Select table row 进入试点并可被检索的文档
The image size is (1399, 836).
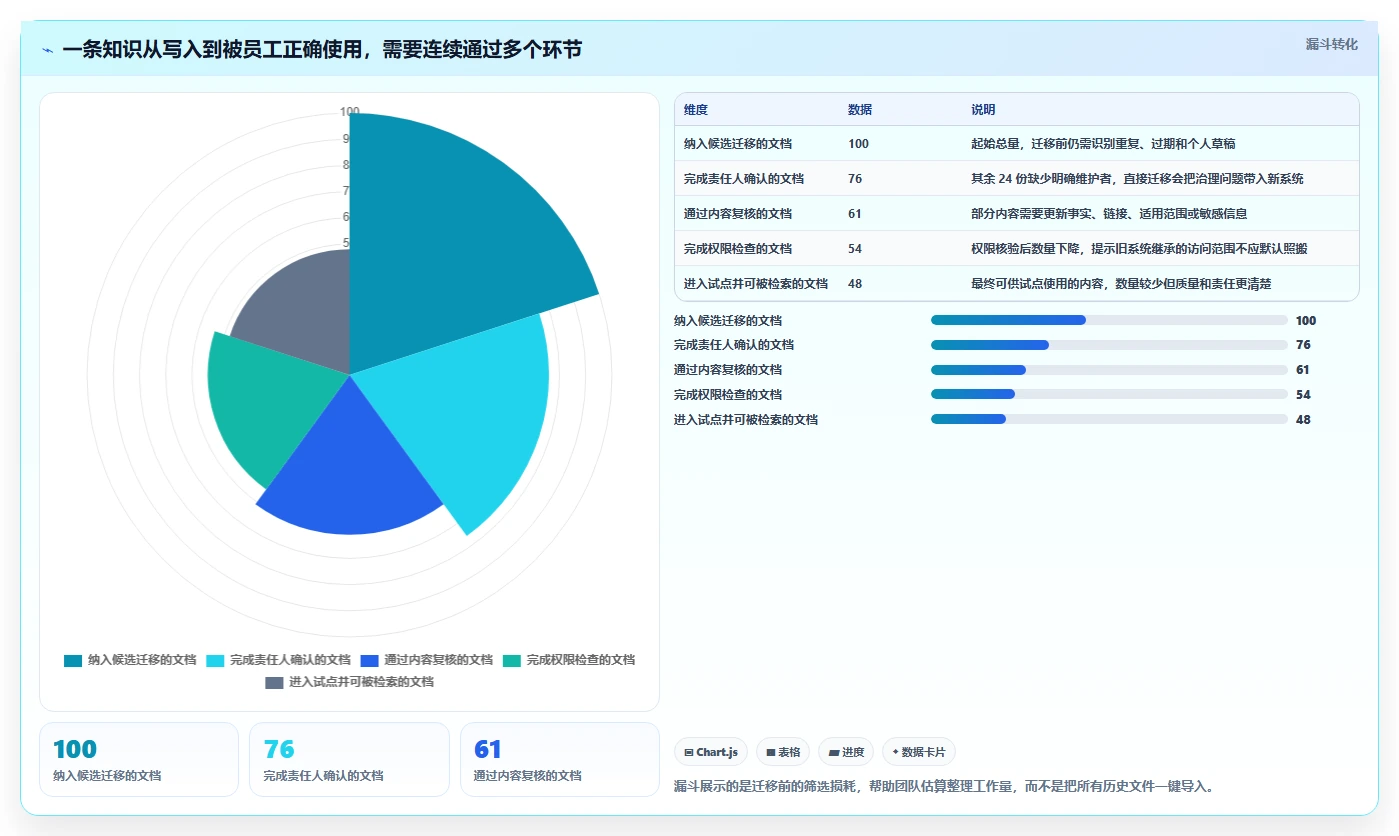tap(1017, 283)
